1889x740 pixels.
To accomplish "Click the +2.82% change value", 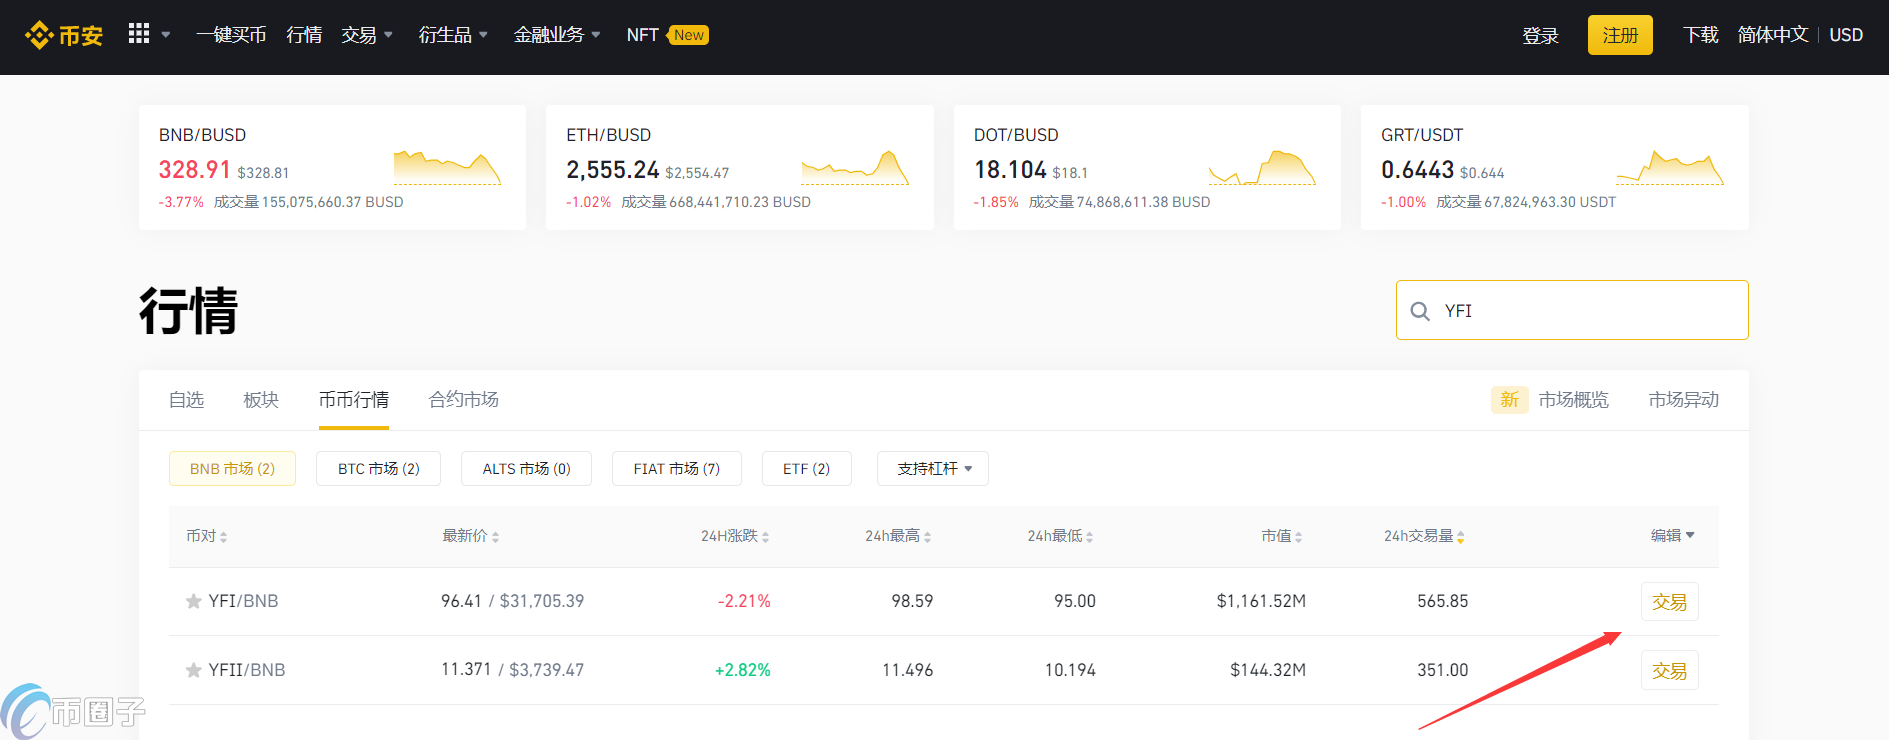I will pyautogui.click(x=743, y=670).
